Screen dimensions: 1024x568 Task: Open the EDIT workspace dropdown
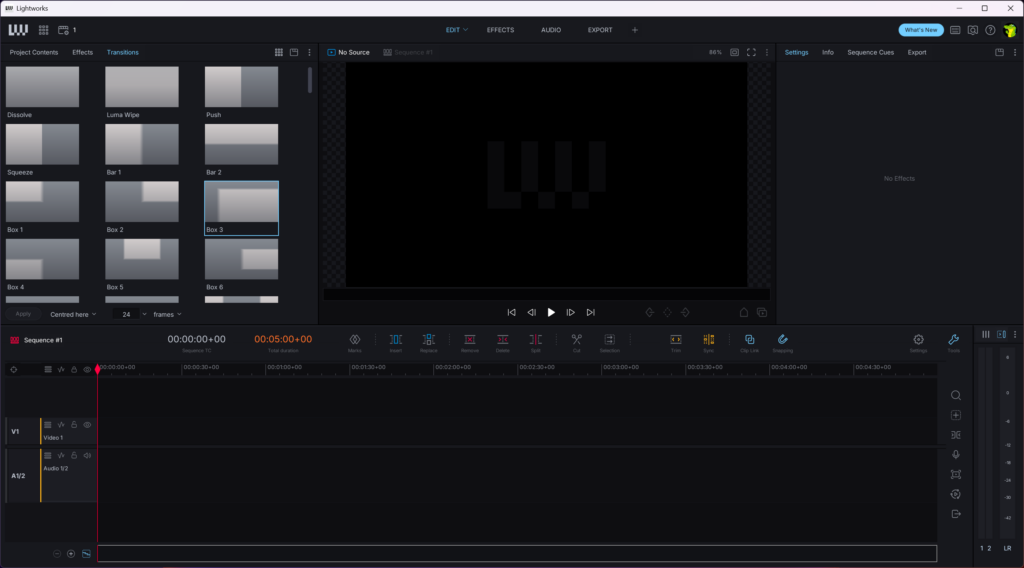pos(456,30)
